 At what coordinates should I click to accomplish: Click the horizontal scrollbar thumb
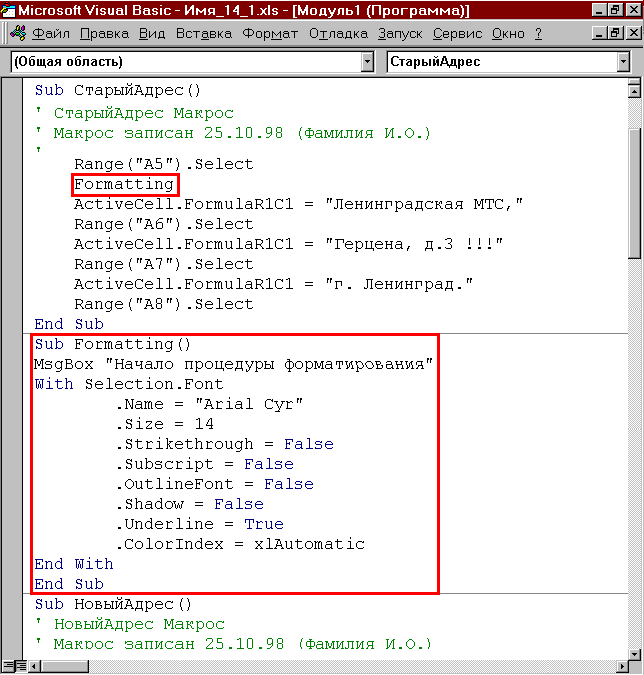[x=65, y=666]
